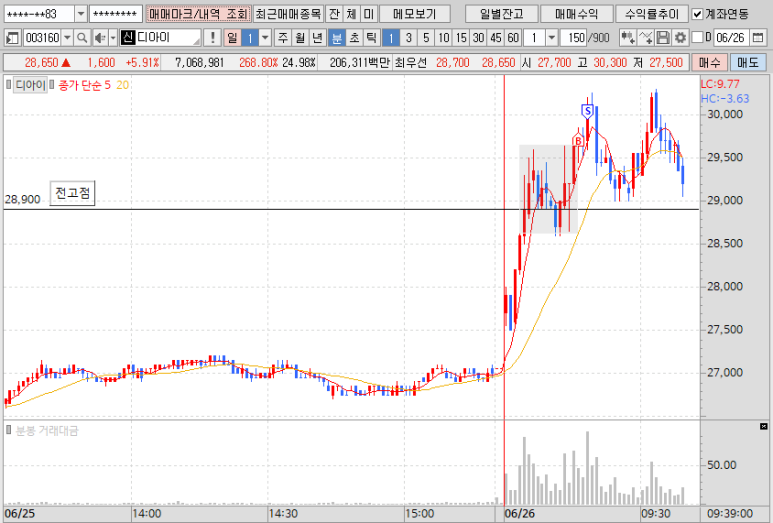Image resolution: width=773 pixels, height=523 pixels.
Task: Open the interval value dropdown beside 60
Action: click(552, 38)
